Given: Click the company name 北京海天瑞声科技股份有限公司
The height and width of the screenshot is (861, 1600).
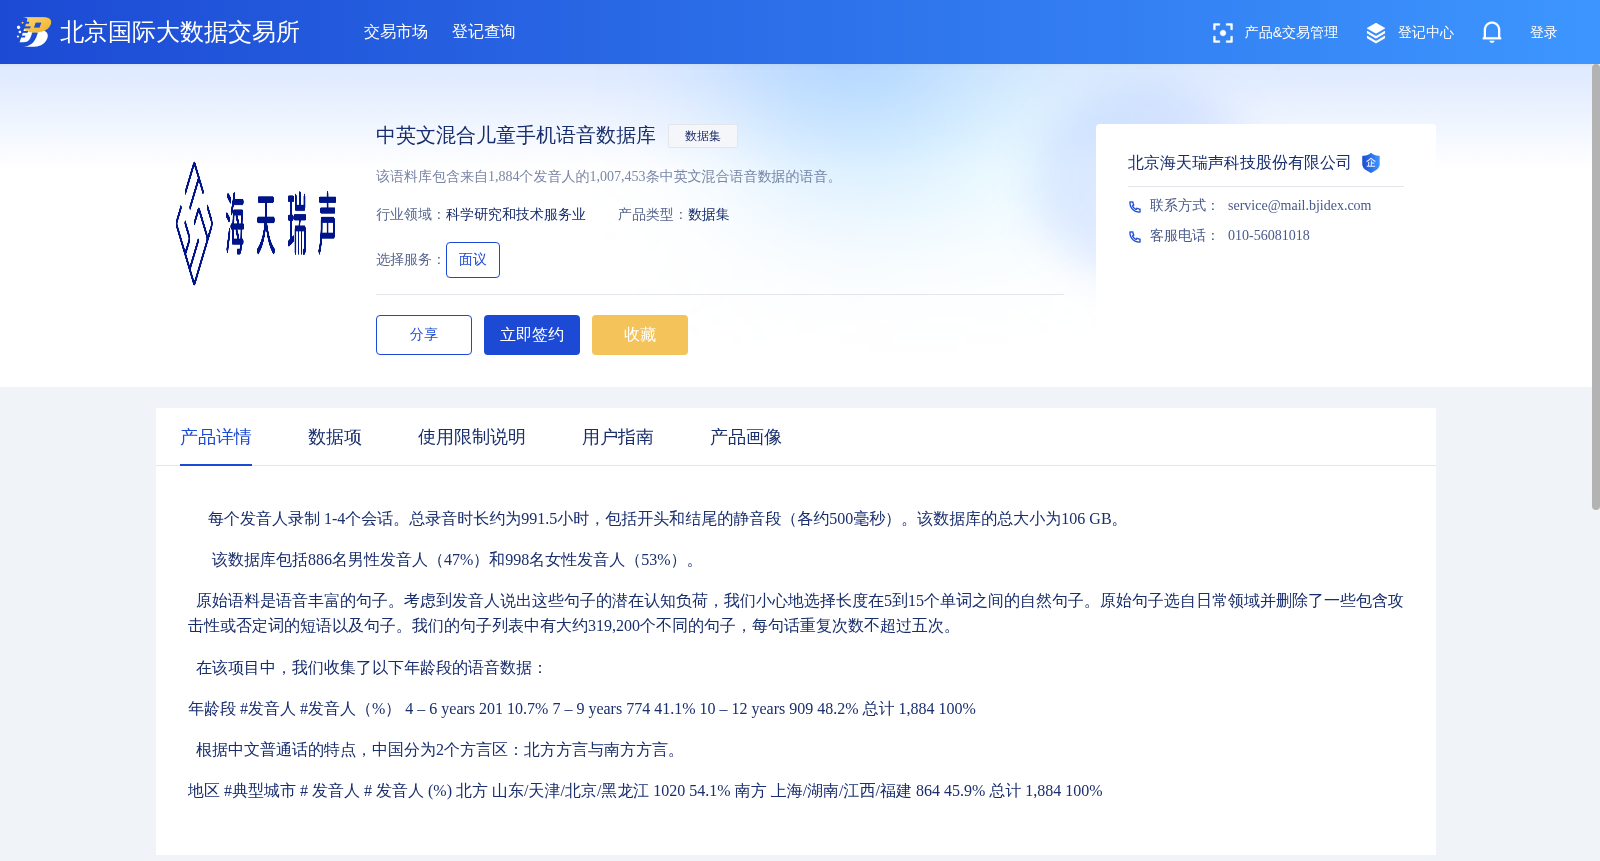Looking at the screenshot, I should pyautogui.click(x=1240, y=163).
